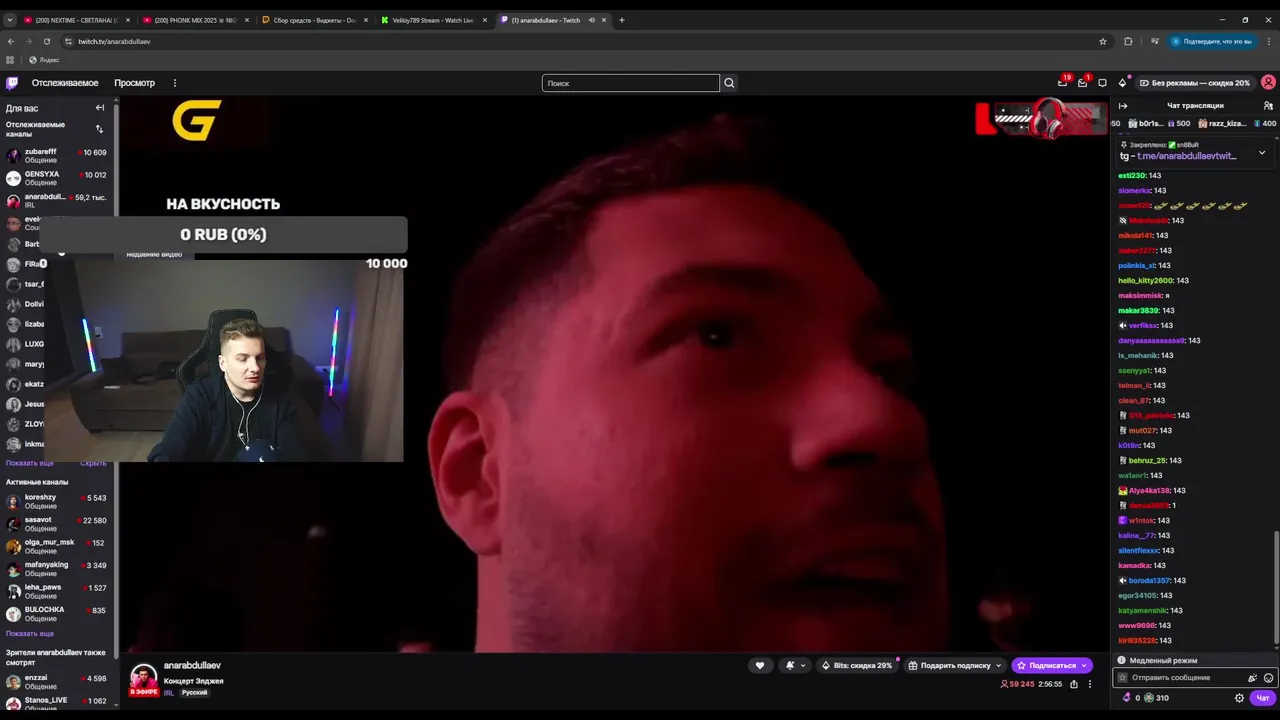
Task: Open GENSYXA channel in sidebar
Action: click(x=57, y=178)
